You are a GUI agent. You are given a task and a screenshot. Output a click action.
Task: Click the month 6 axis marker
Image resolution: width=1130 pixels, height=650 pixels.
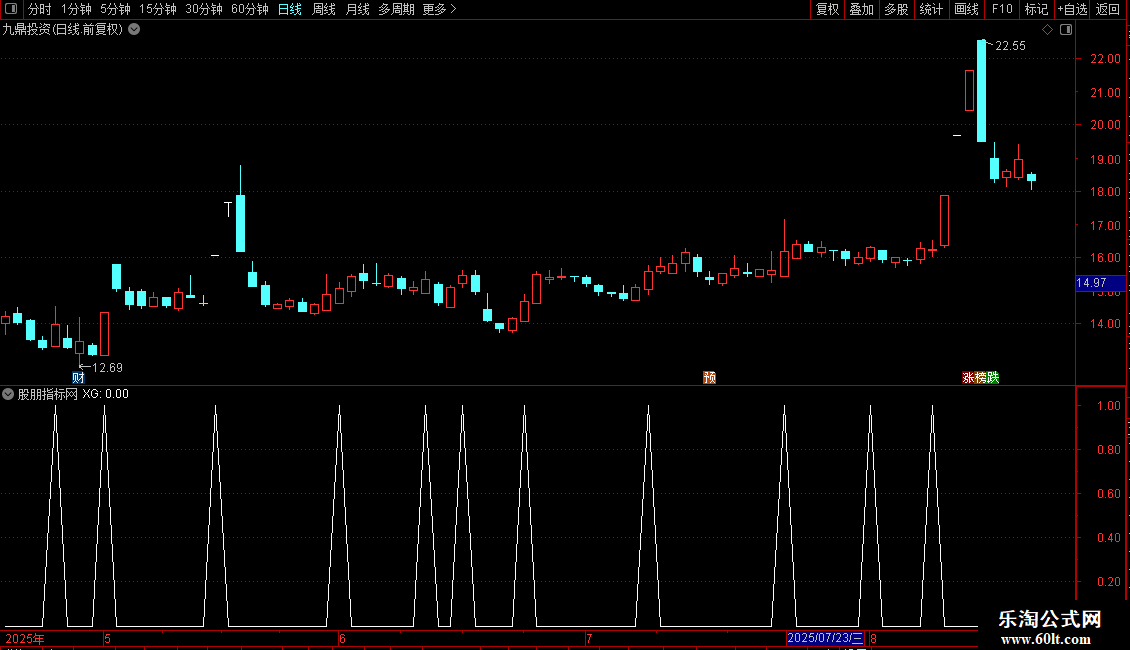click(343, 639)
